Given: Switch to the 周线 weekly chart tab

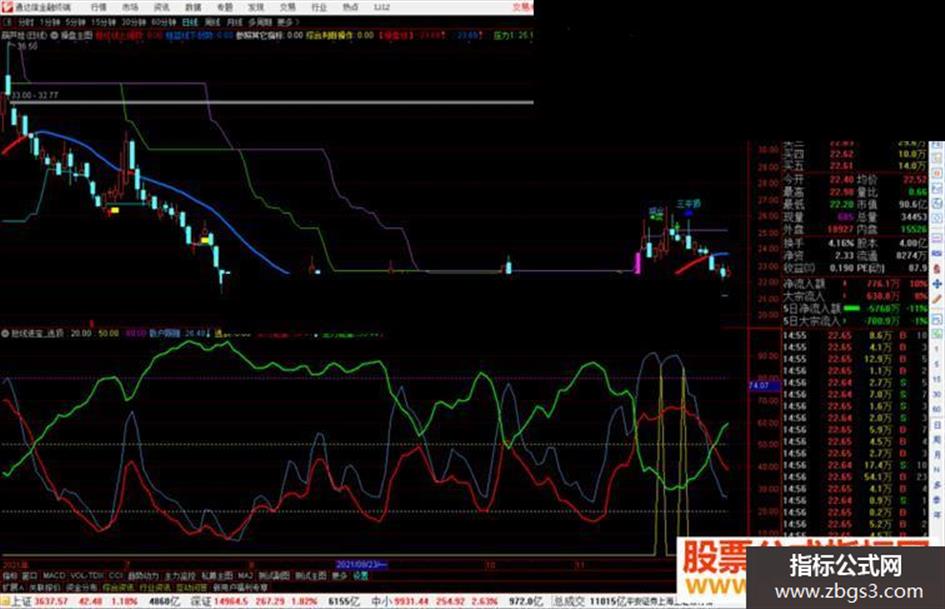Looking at the screenshot, I should coord(212,22).
